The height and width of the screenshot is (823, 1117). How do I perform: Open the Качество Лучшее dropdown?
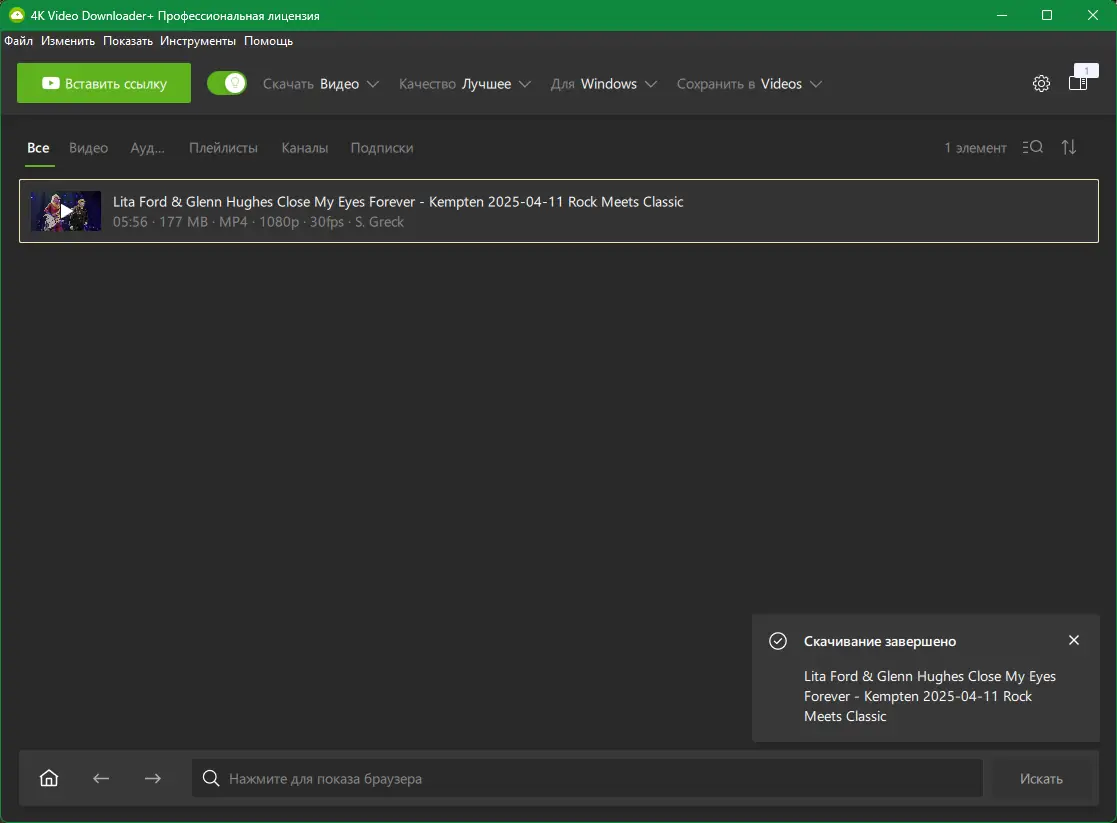[x=464, y=84]
